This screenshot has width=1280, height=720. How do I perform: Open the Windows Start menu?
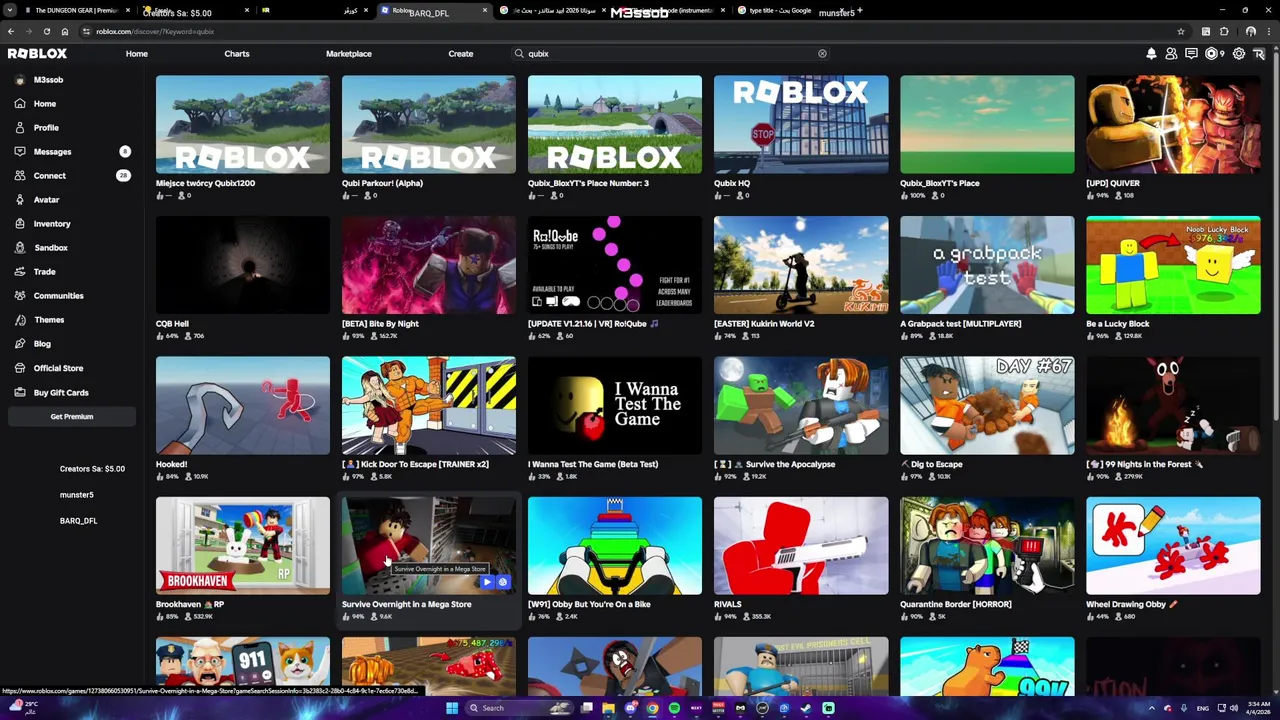452,708
